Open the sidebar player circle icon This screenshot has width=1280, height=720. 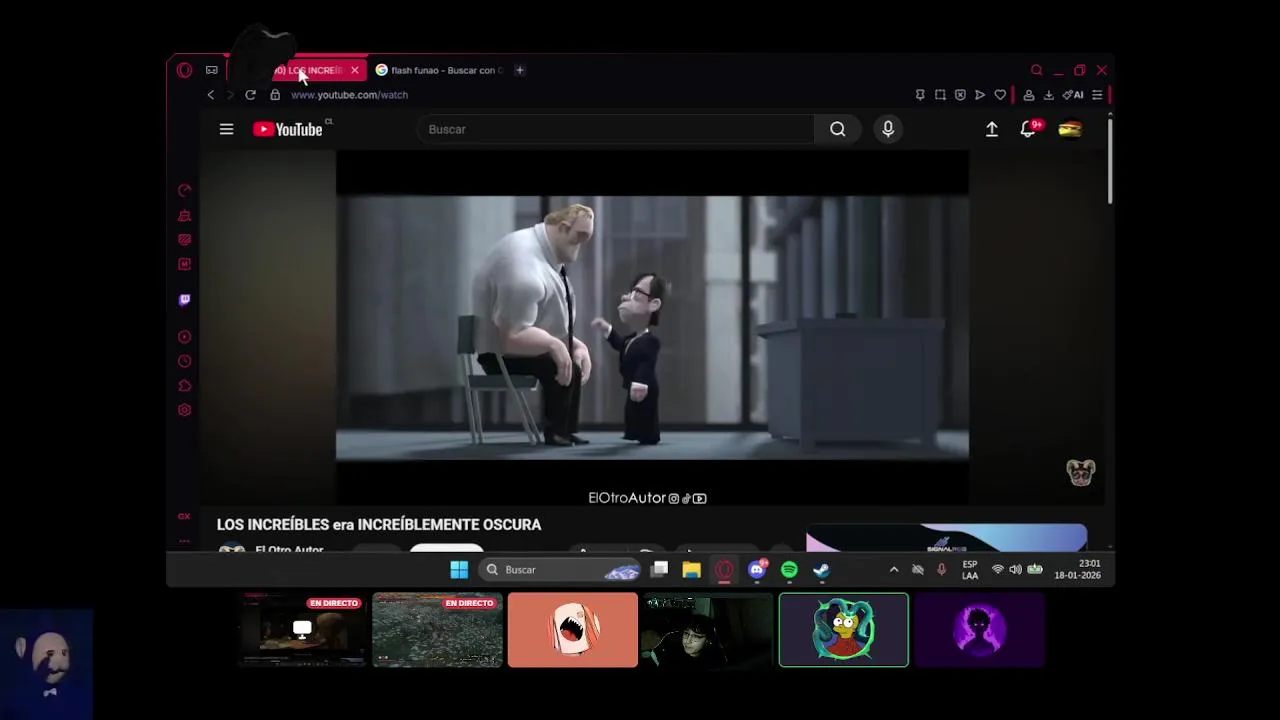(184, 337)
